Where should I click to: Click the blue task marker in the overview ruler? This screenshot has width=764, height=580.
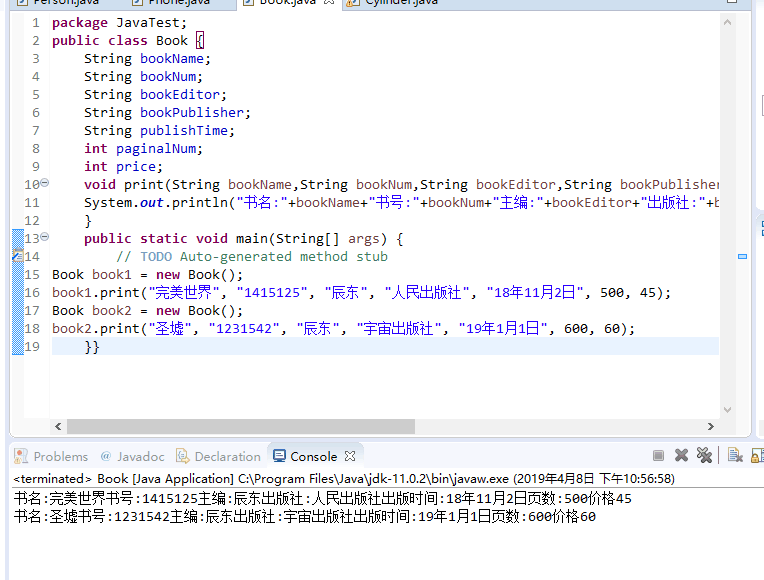point(742,256)
